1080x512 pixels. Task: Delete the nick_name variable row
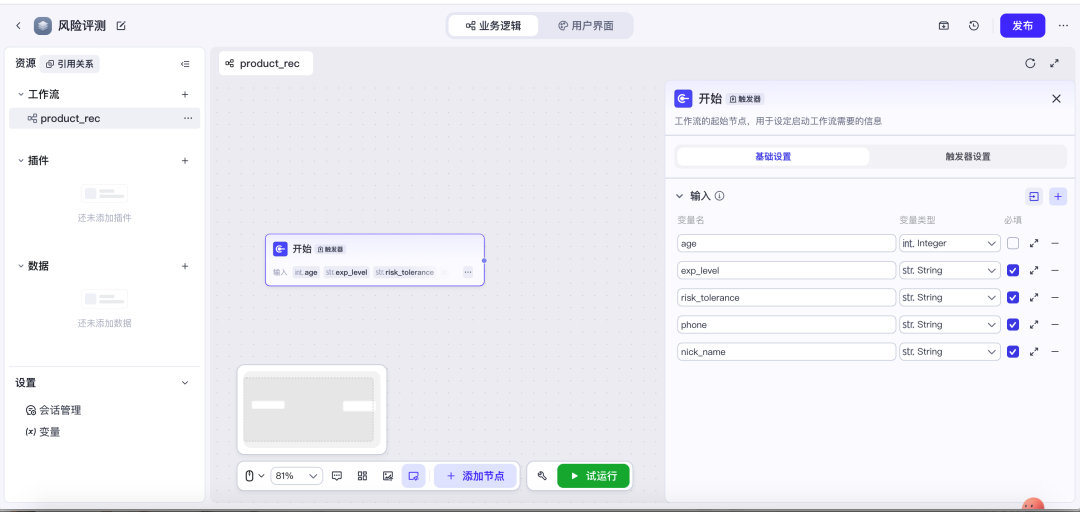click(x=1055, y=351)
